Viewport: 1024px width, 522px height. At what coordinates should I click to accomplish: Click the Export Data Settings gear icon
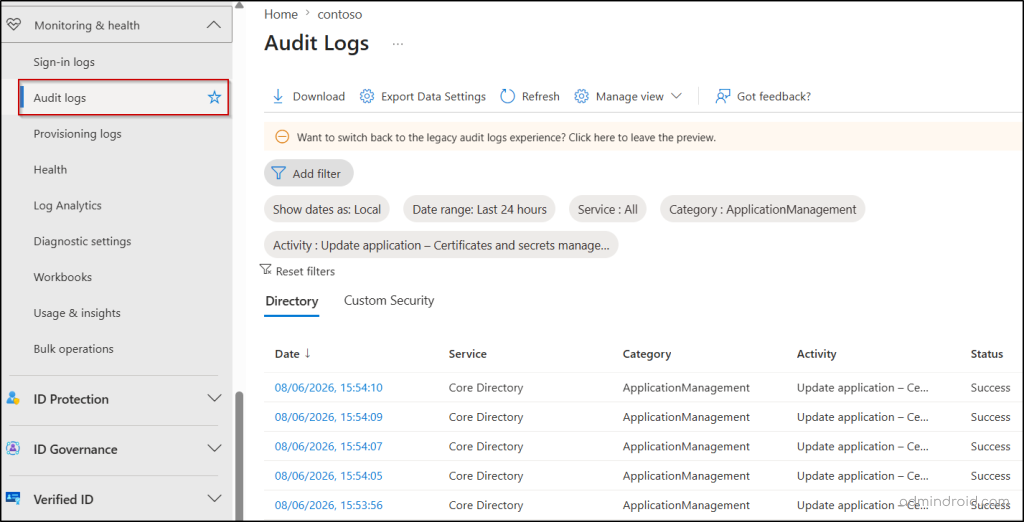366,96
